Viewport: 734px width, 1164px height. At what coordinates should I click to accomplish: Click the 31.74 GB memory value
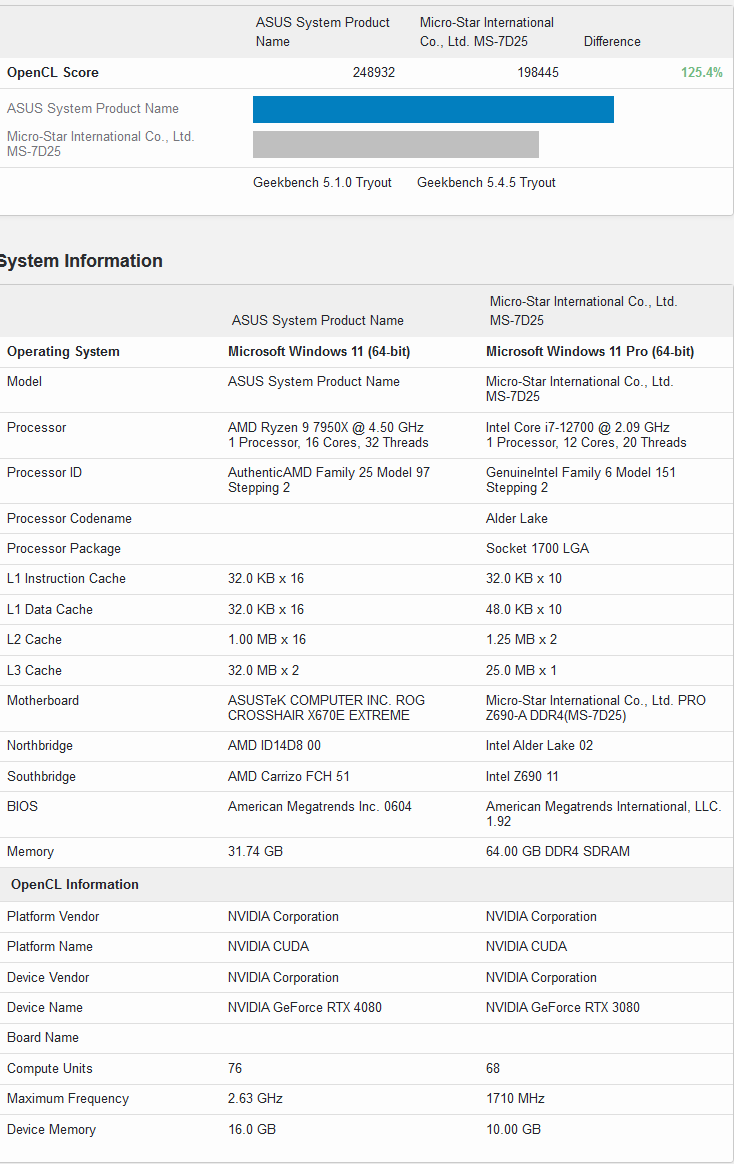(x=255, y=851)
